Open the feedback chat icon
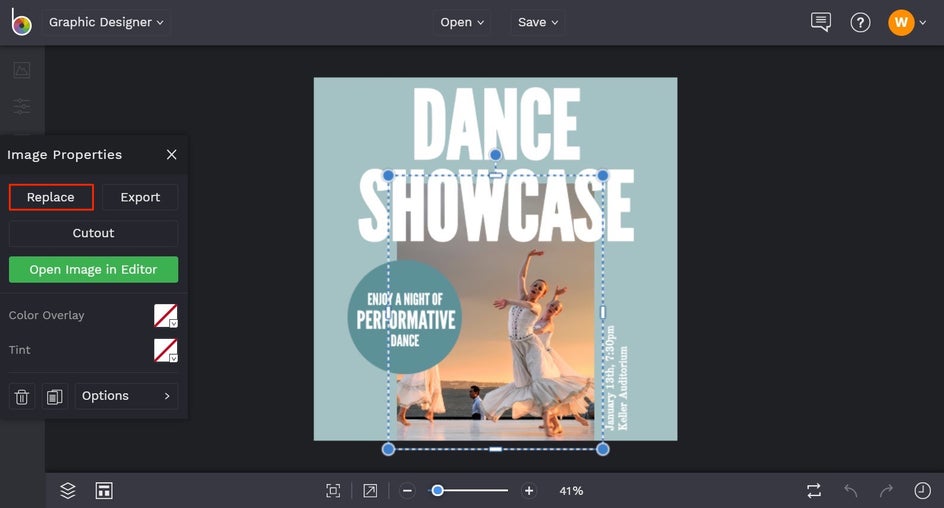The height and width of the screenshot is (508, 944). (x=821, y=22)
